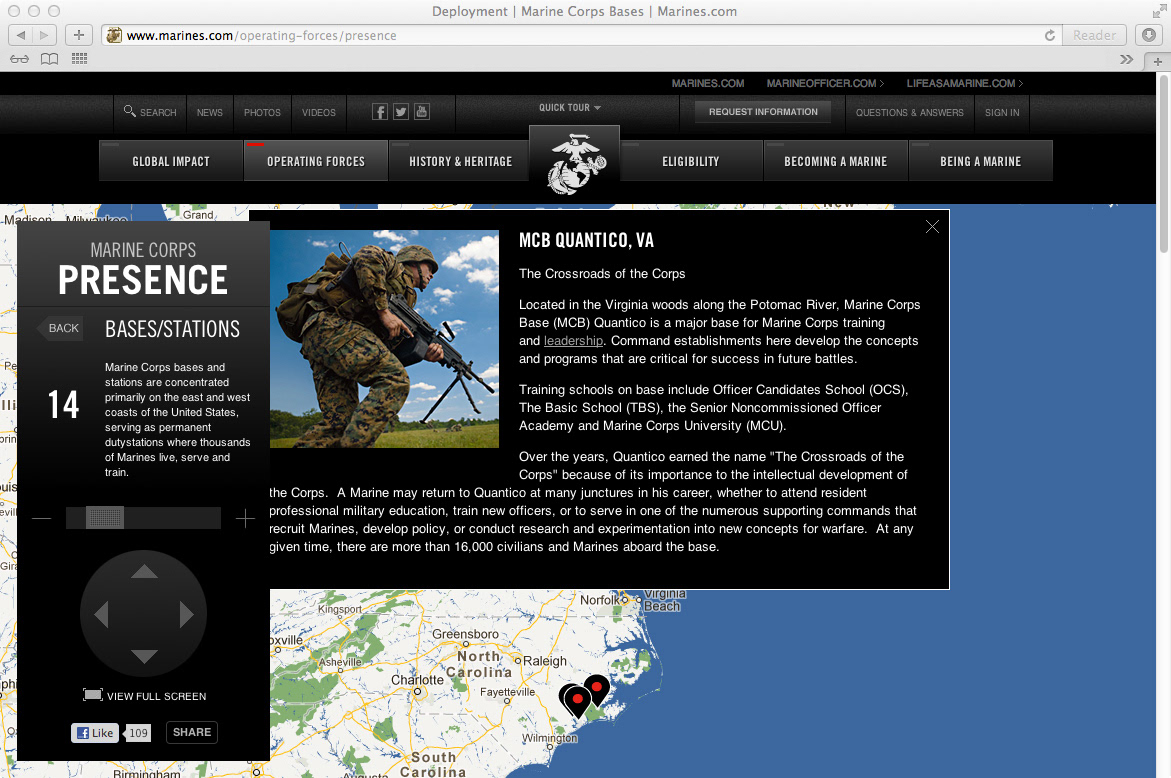Viewport: 1171px width, 778px height.
Task: Click the Marine soldier photo
Action: 384,339
